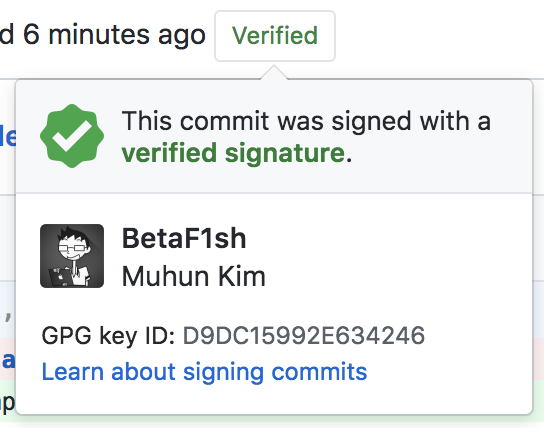544x428 pixels.
Task: Click the partial comma text at left edge
Action: tap(8, 318)
